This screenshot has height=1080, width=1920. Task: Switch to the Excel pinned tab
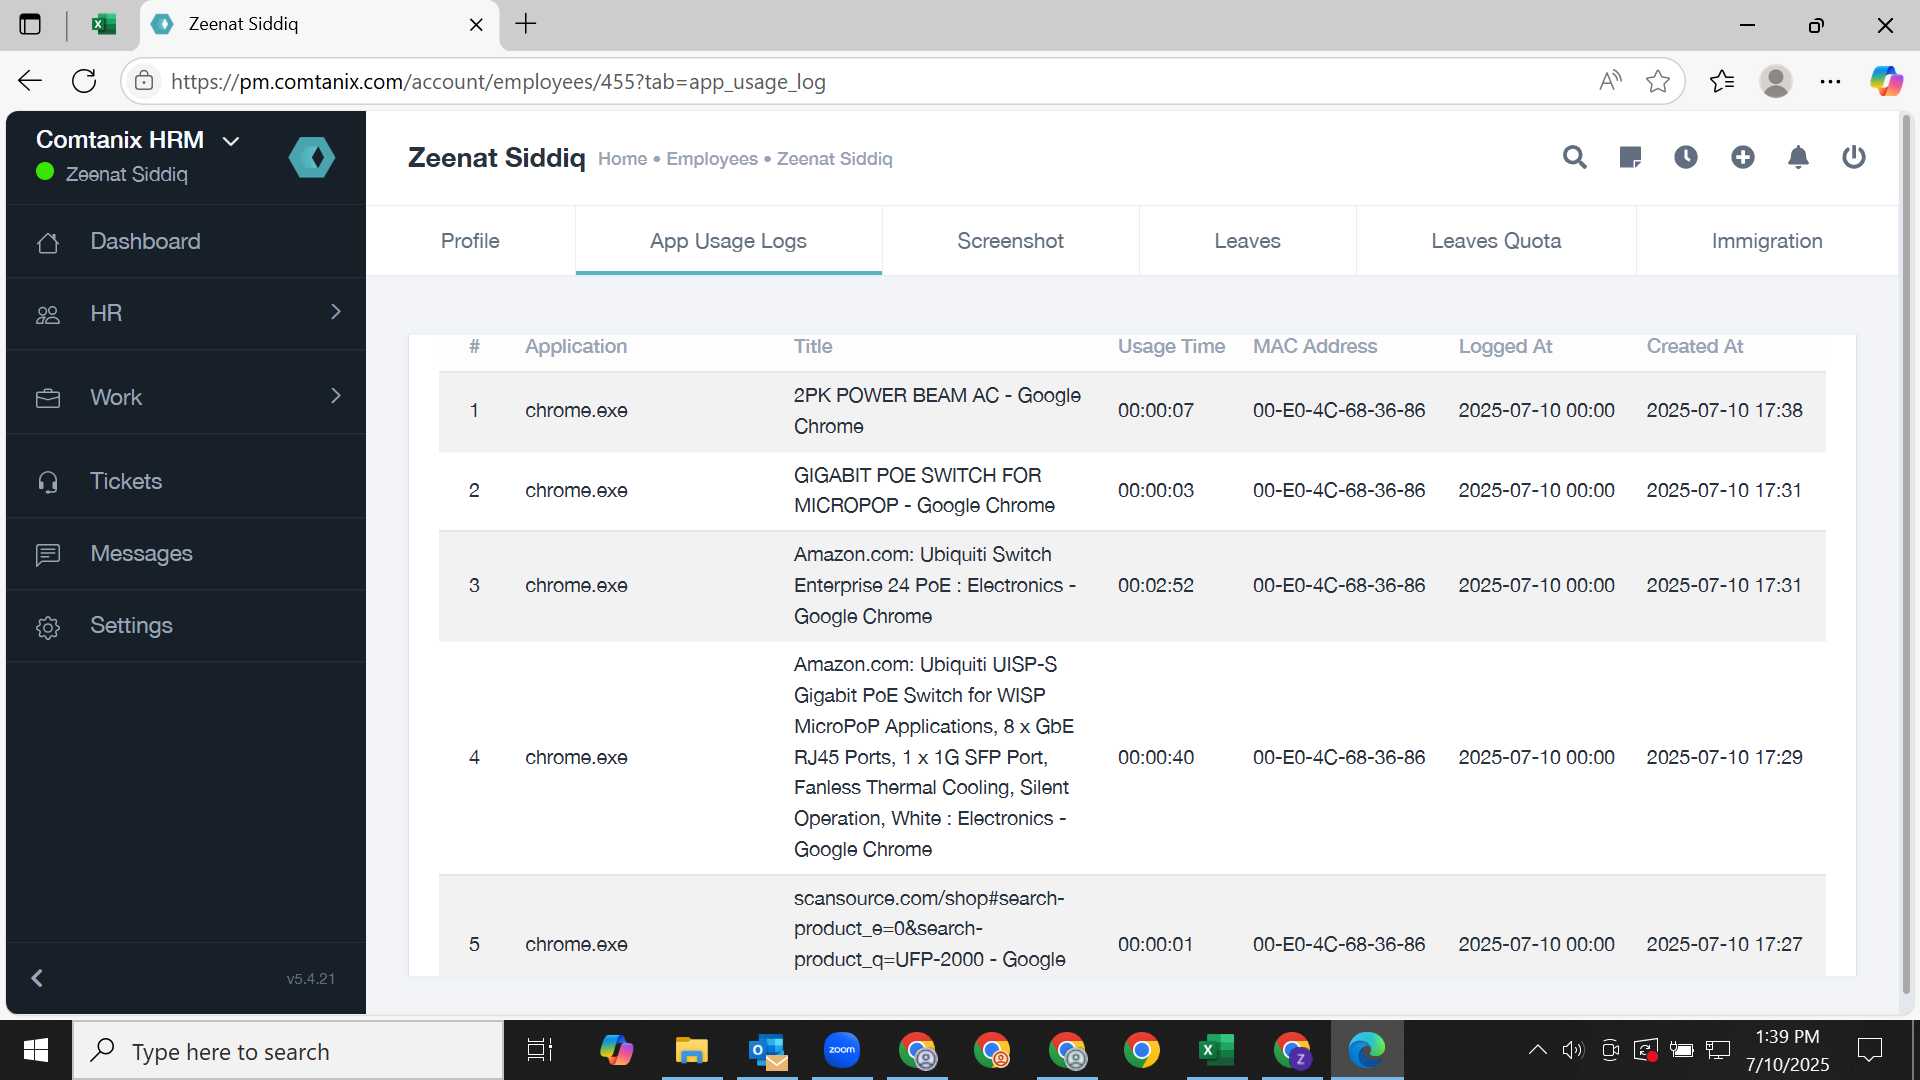coord(104,24)
